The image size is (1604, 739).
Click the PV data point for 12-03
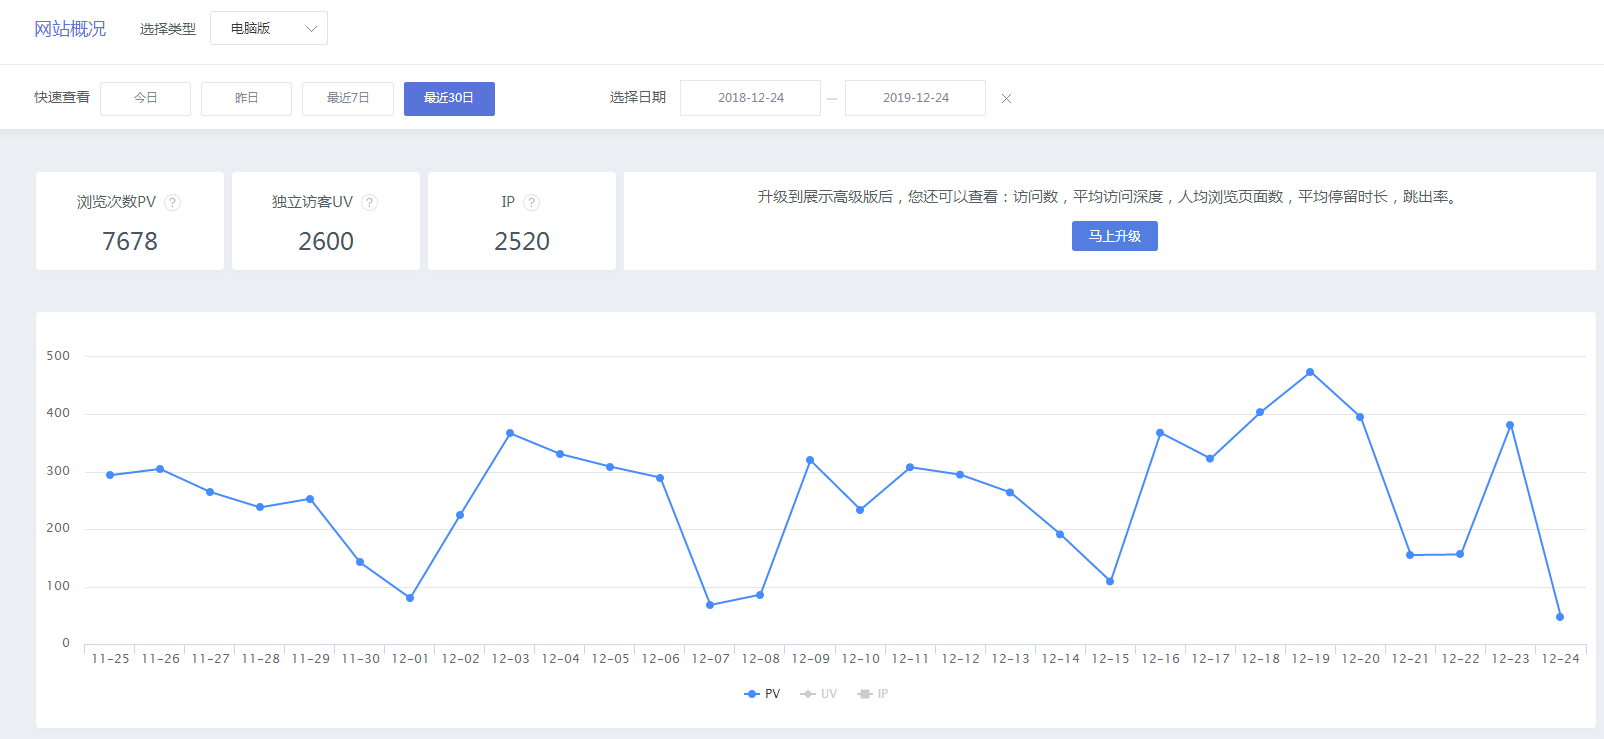click(x=510, y=433)
